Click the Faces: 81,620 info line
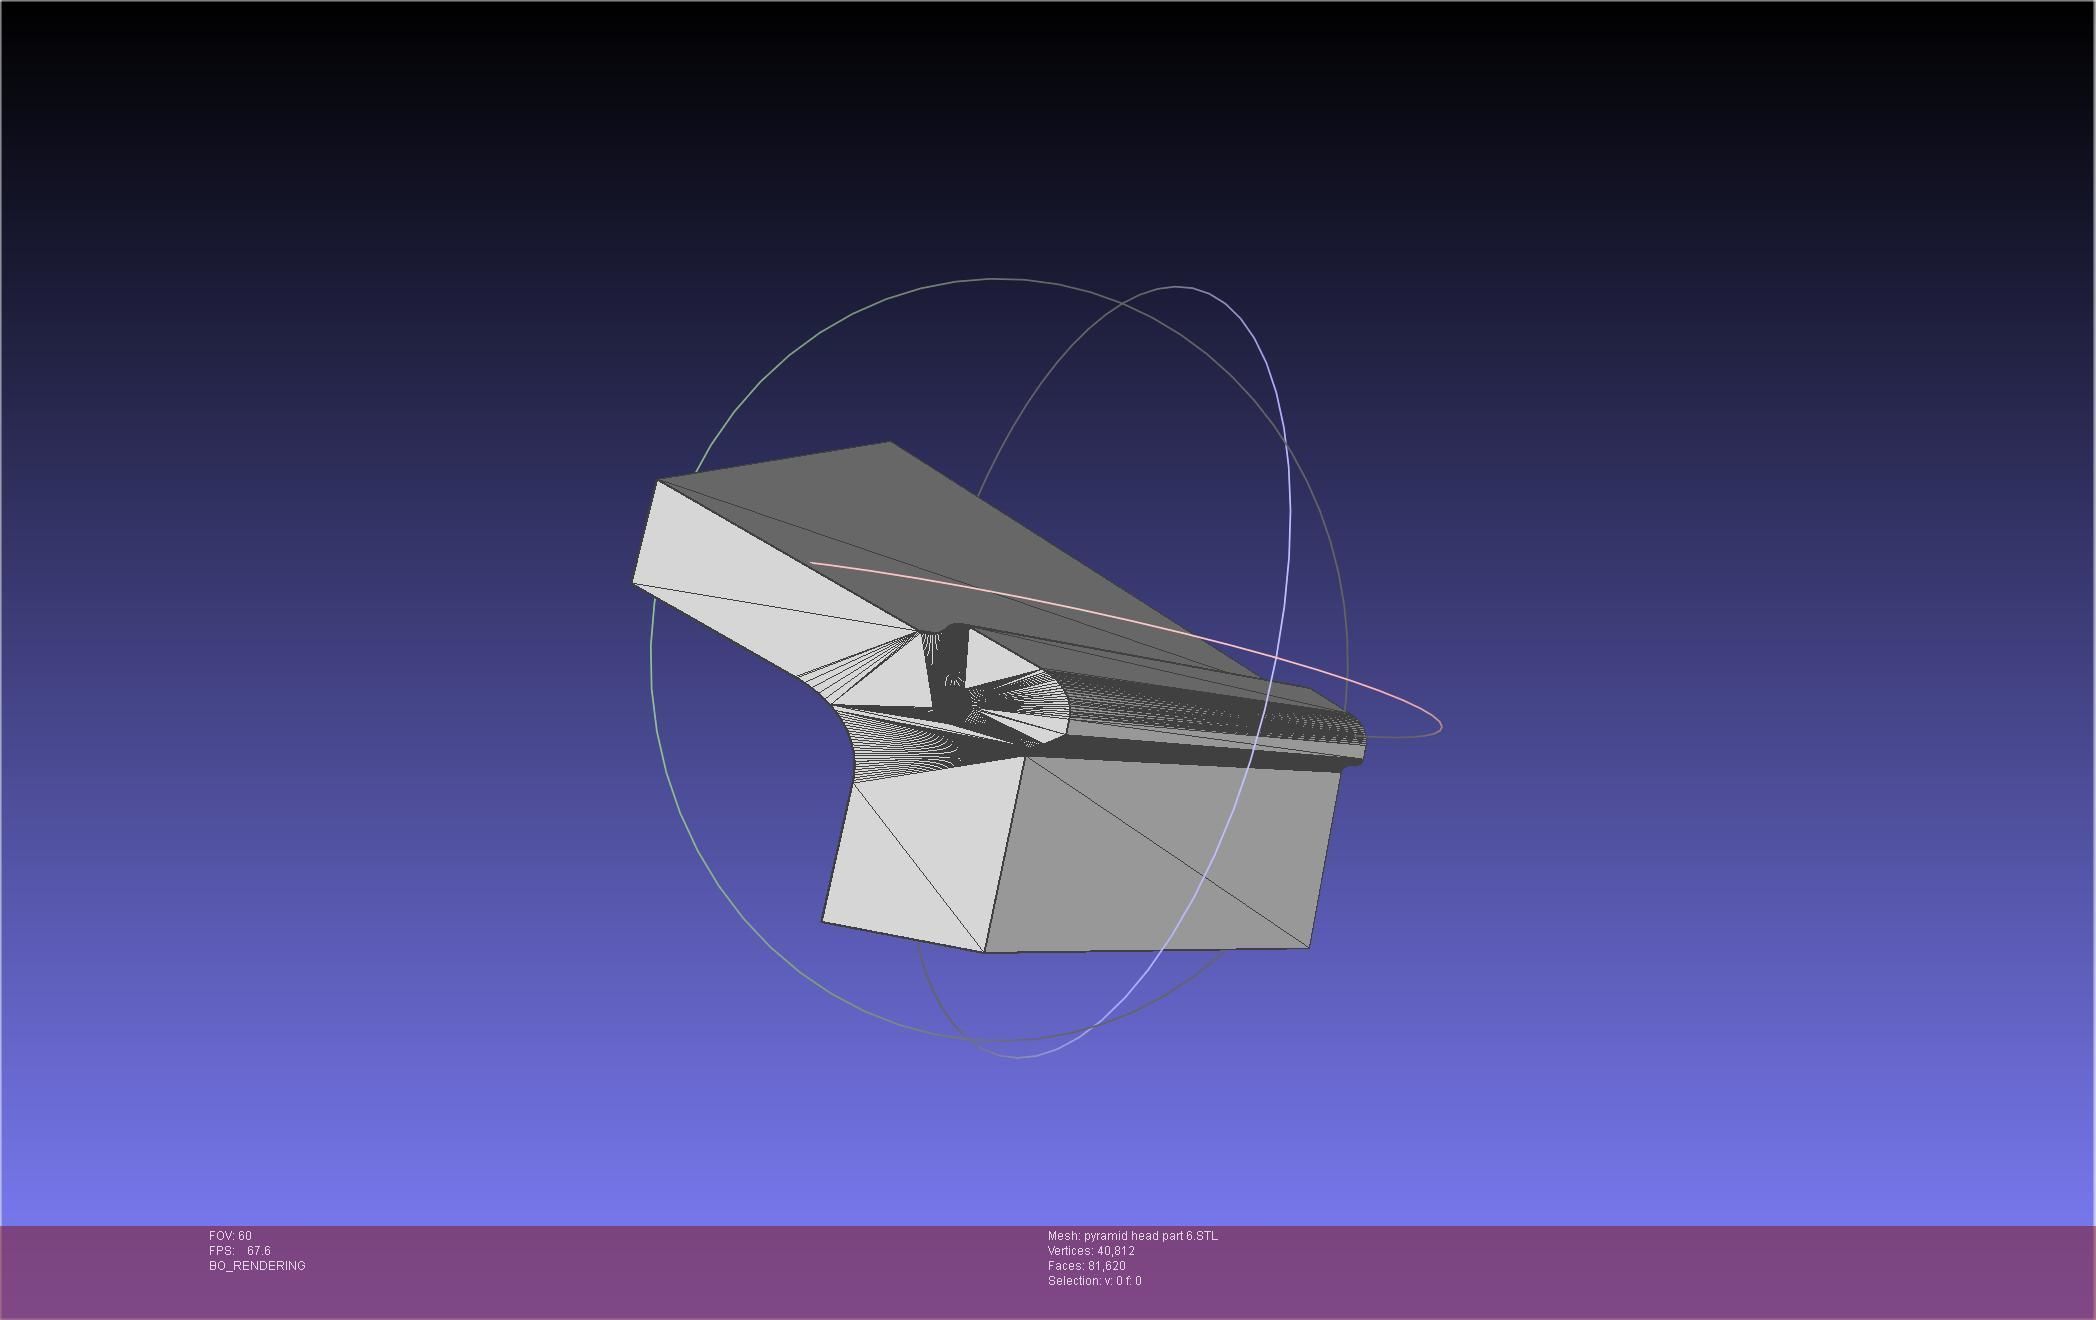 (1086, 1266)
